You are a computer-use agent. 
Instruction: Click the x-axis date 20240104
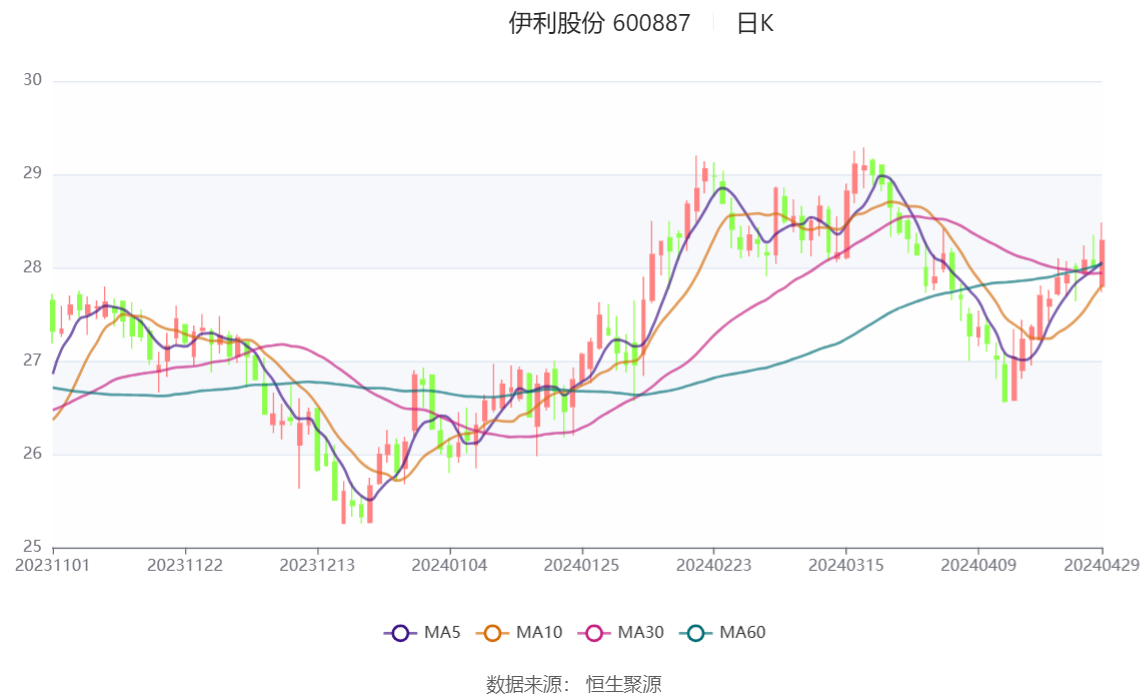[450, 565]
